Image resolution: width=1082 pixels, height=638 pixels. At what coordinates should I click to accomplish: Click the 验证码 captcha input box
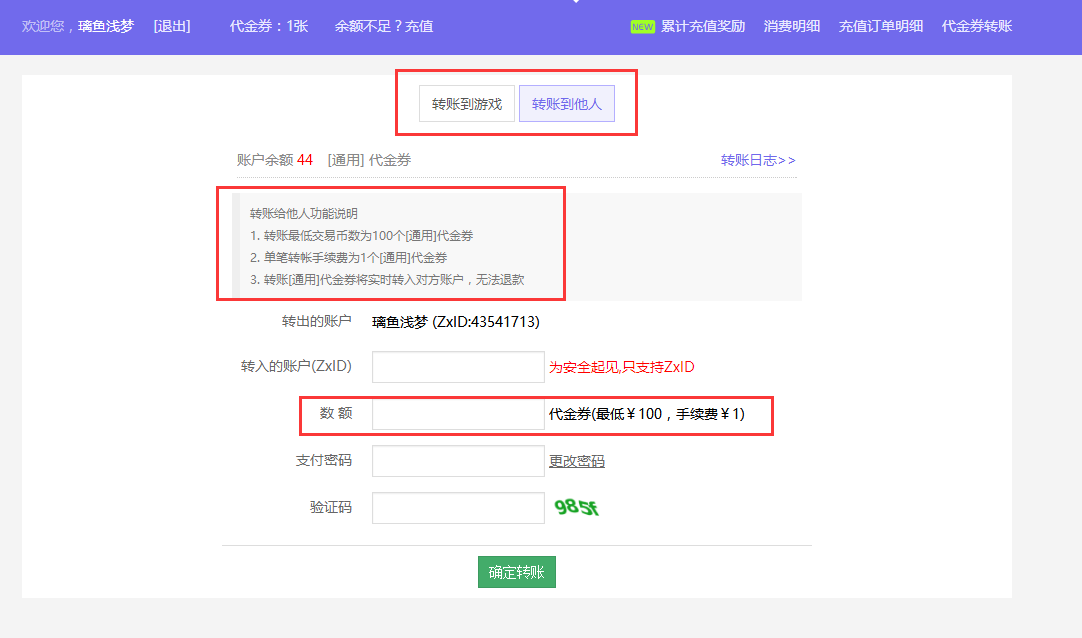pos(458,508)
